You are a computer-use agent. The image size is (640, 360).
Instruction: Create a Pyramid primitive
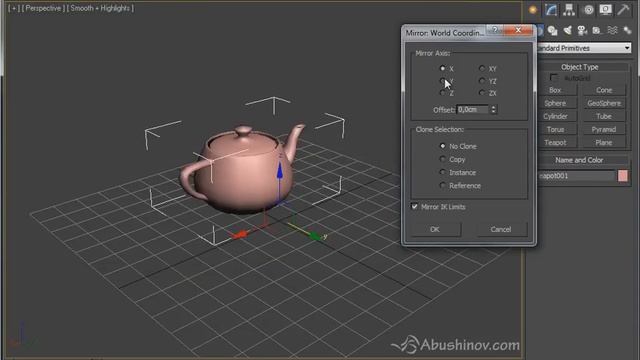coord(604,129)
